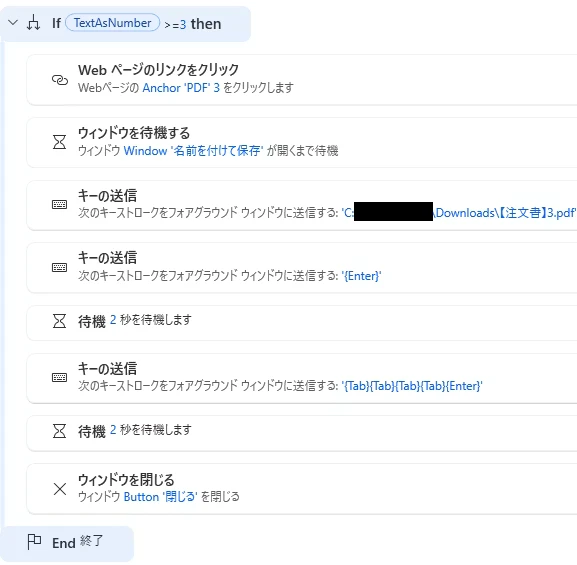Click keyboard icon of '{Enter}' key send action
Screen dimensions: 577x565
[x=60, y=267]
